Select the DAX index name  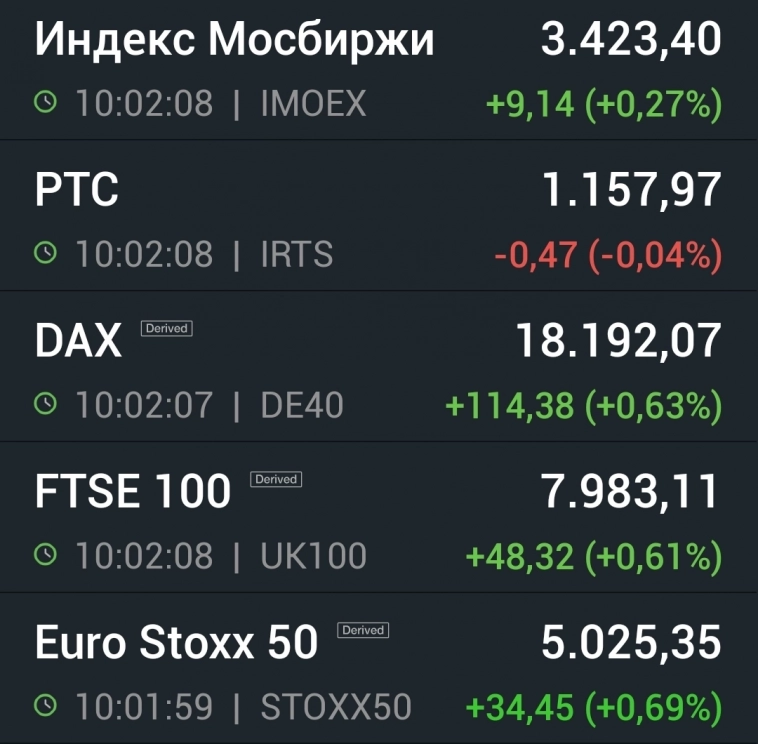(x=78, y=342)
